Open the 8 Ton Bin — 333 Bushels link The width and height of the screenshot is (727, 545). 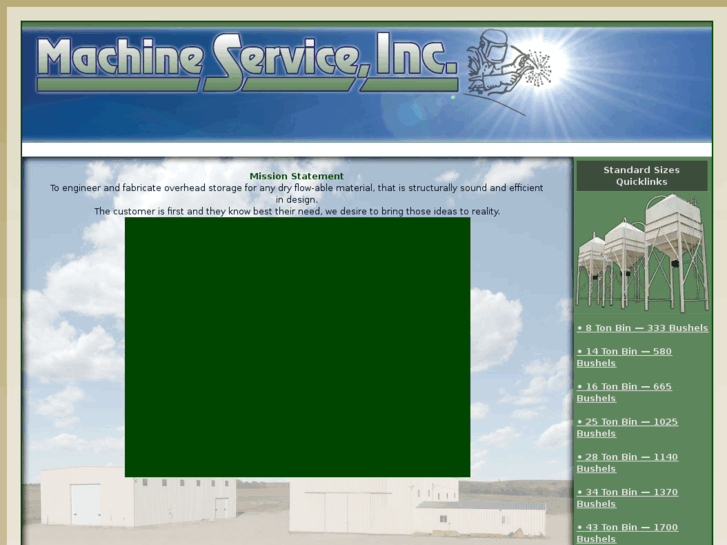pos(642,328)
